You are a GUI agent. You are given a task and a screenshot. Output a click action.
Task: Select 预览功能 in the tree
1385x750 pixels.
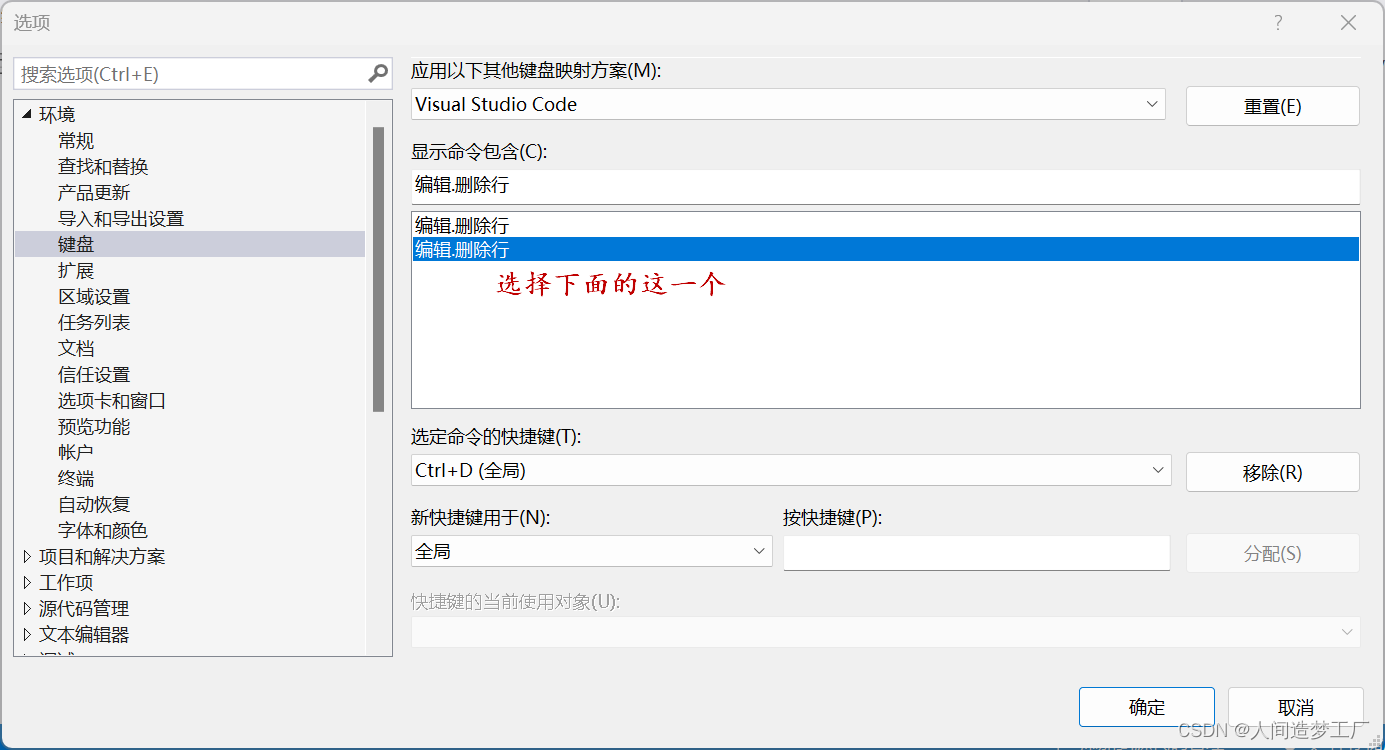point(94,426)
